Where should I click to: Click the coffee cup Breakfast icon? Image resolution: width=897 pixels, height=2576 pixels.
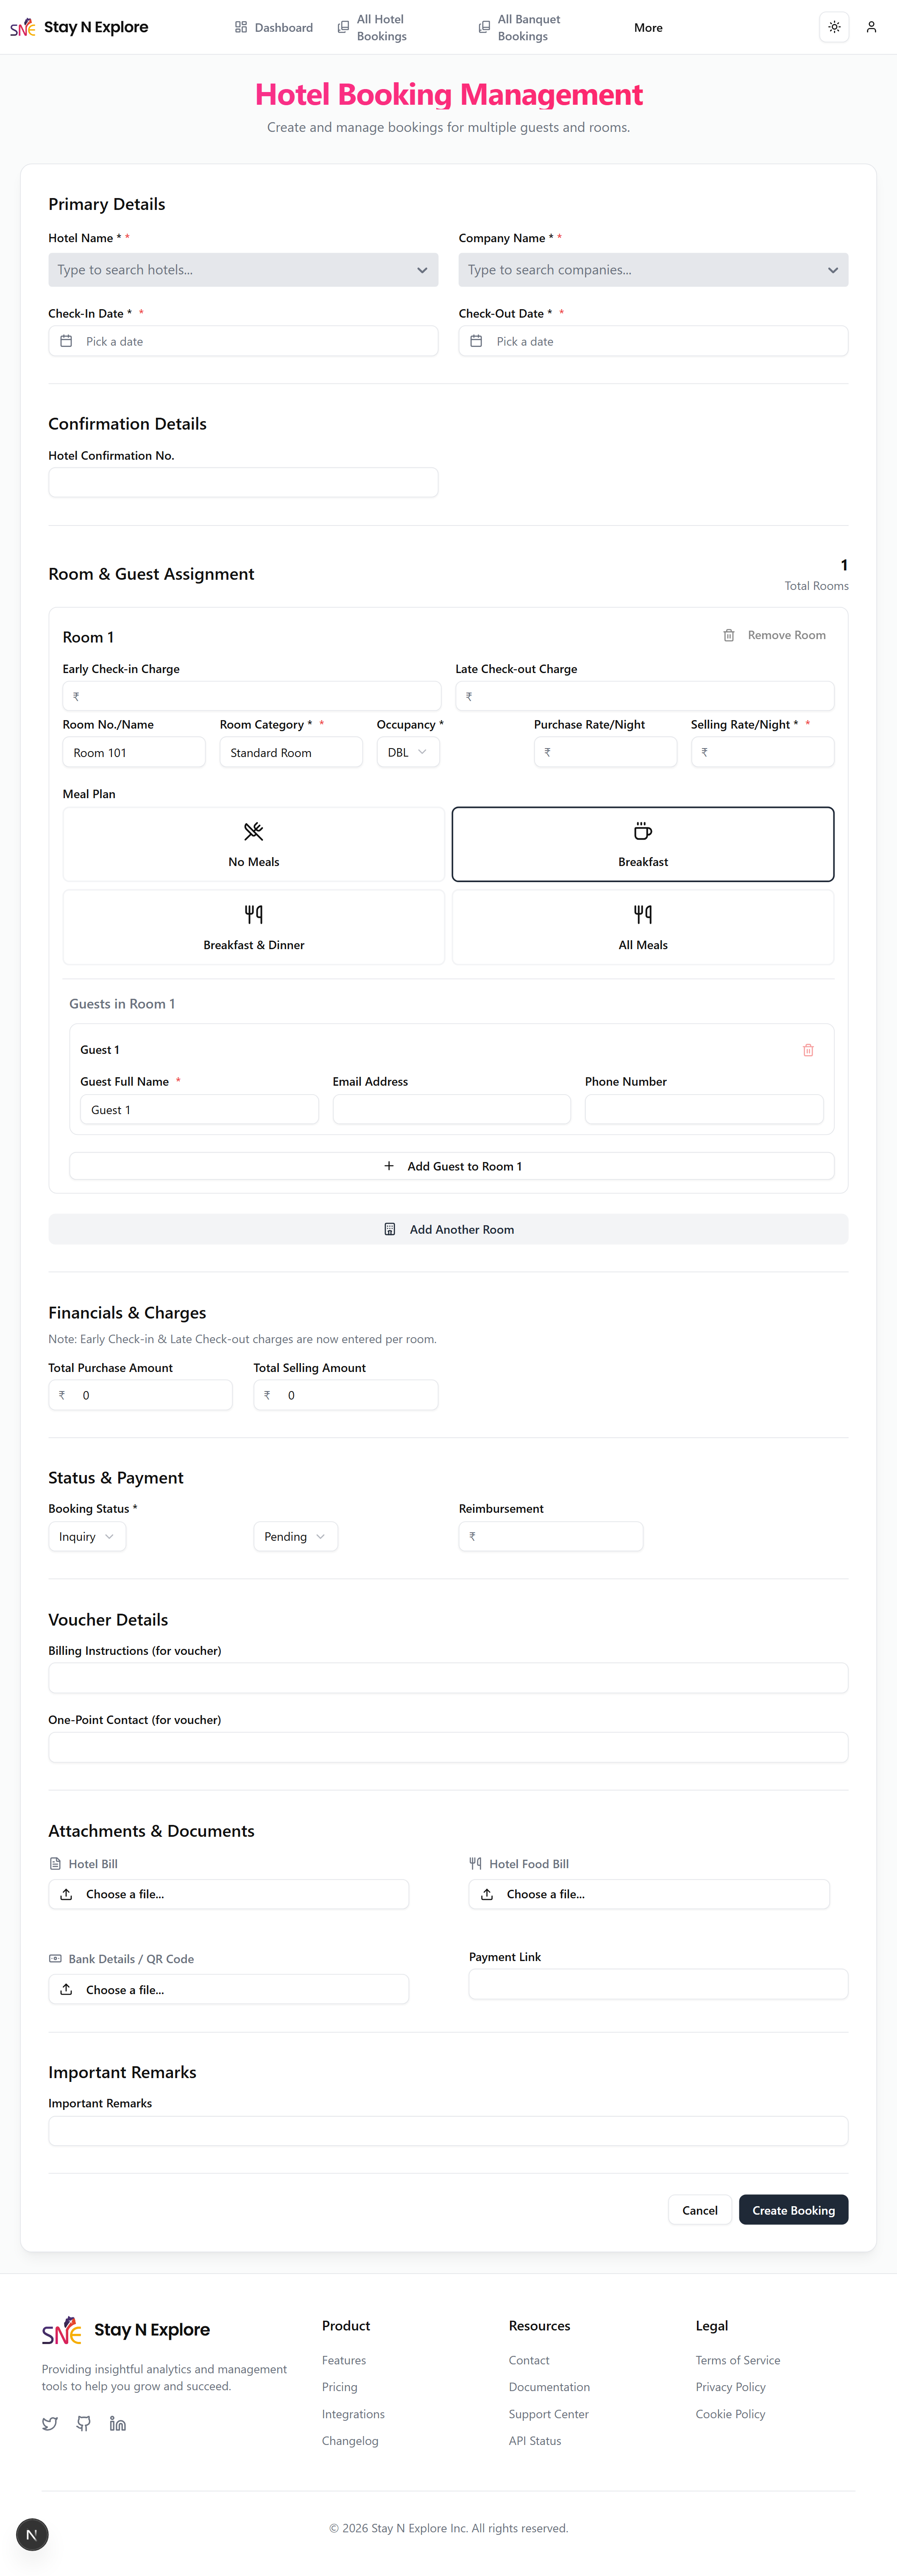pyautogui.click(x=643, y=831)
